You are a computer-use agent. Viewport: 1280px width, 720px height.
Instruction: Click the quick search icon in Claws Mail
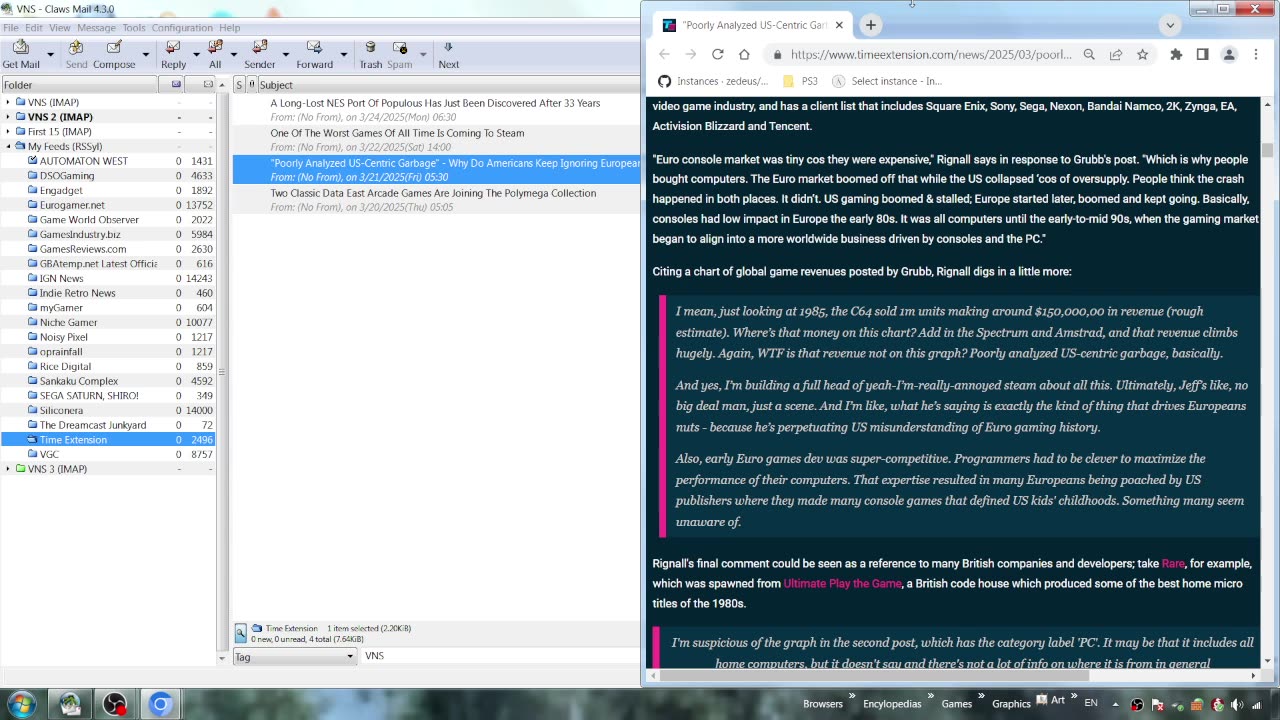click(240, 633)
